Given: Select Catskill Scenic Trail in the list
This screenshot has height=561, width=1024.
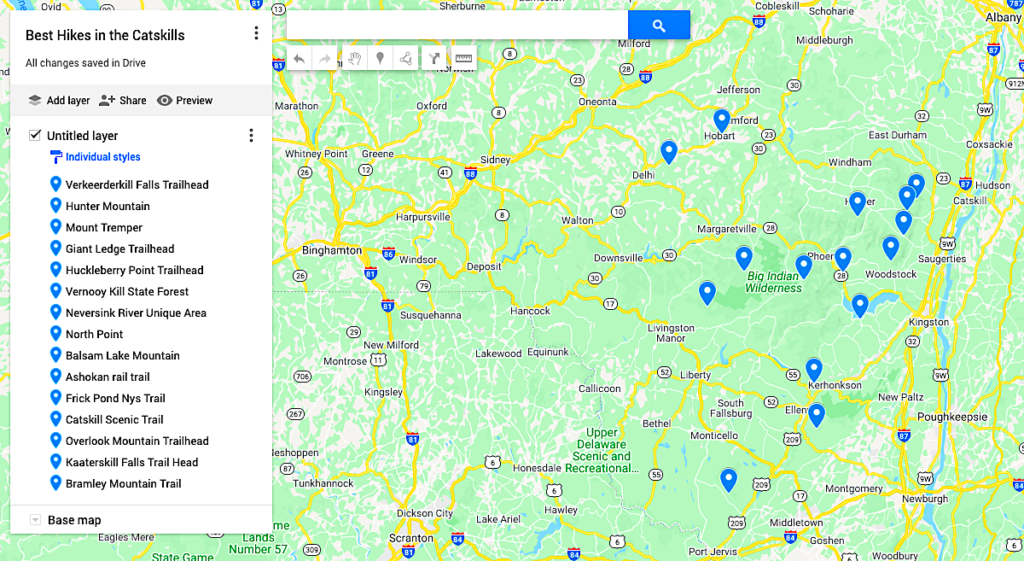Looking at the screenshot, I should 114,420.
